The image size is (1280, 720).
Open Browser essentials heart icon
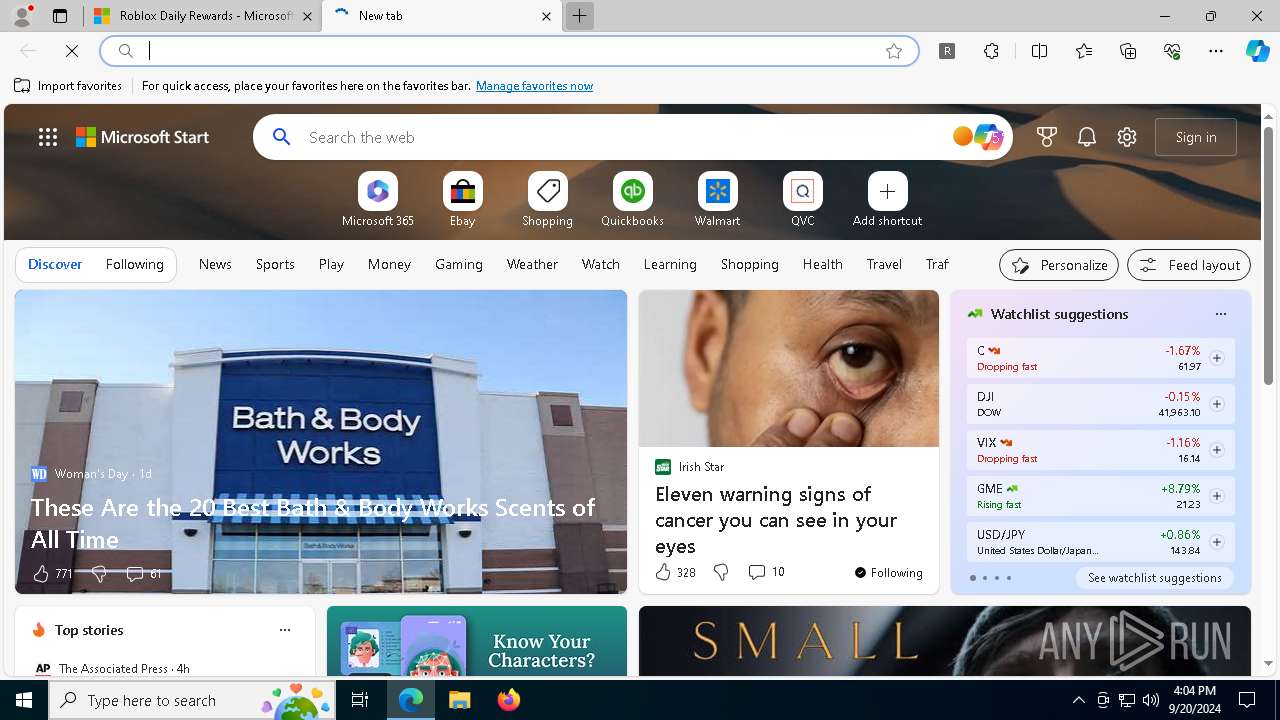[x=1172, y=51]
